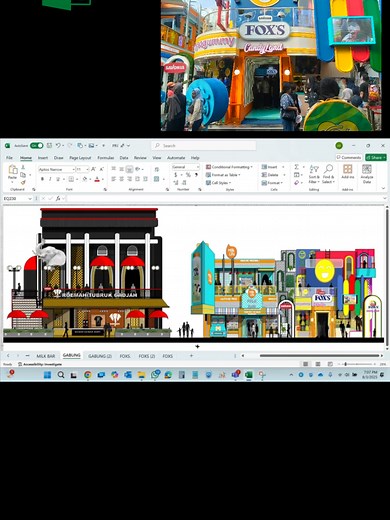Click the Paste clipboard icon
The image size is (390, 520).
(x=13, y=170)
